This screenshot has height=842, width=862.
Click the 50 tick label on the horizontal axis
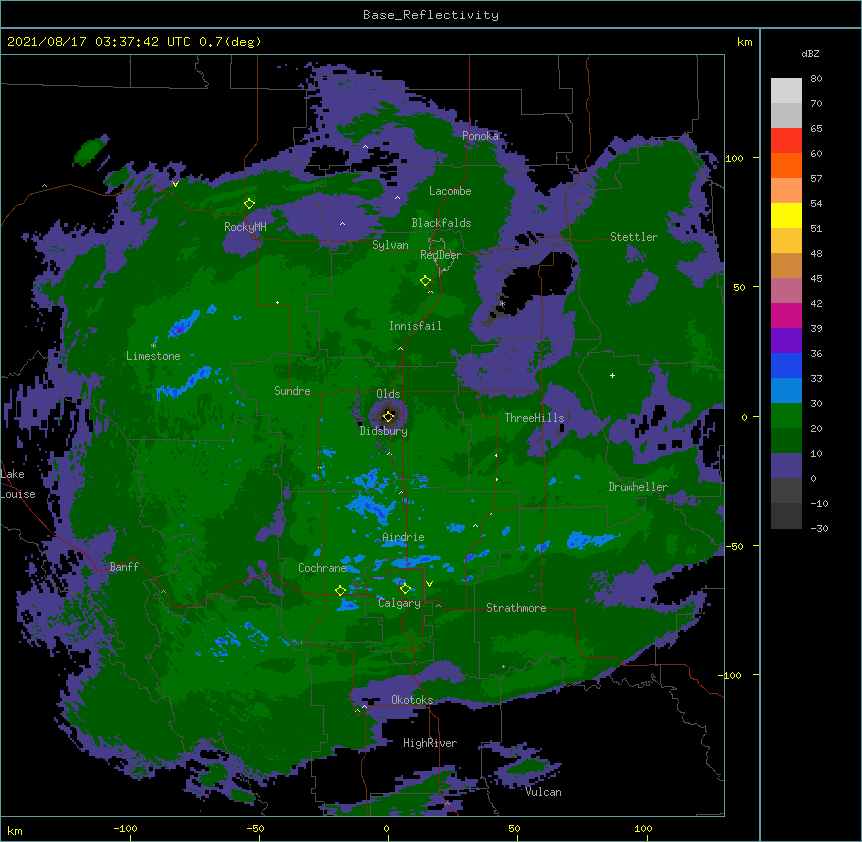point(514,828)
